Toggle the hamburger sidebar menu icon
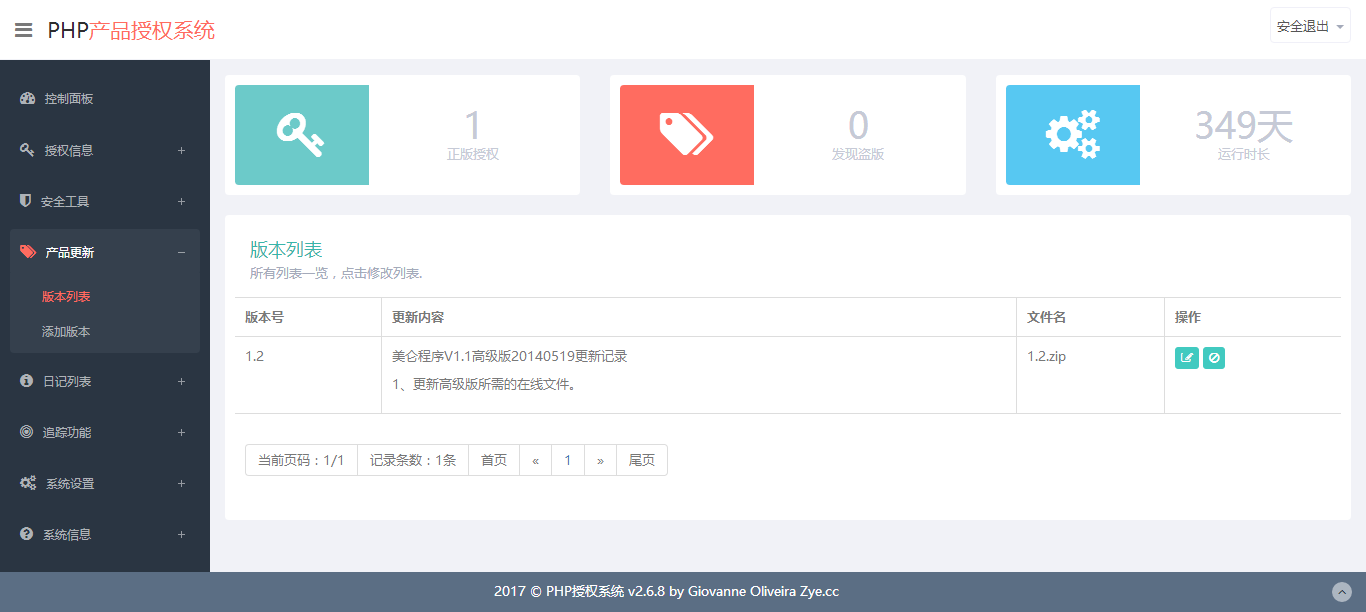 [x=23, y=30]
